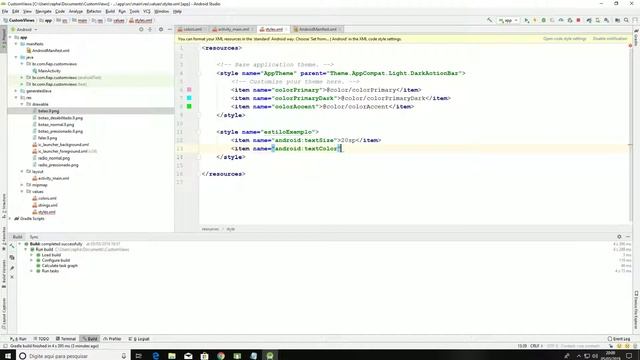
Task: Open the app run configuration dropdown
Action: pyautogui.click(x=508, y=20)
